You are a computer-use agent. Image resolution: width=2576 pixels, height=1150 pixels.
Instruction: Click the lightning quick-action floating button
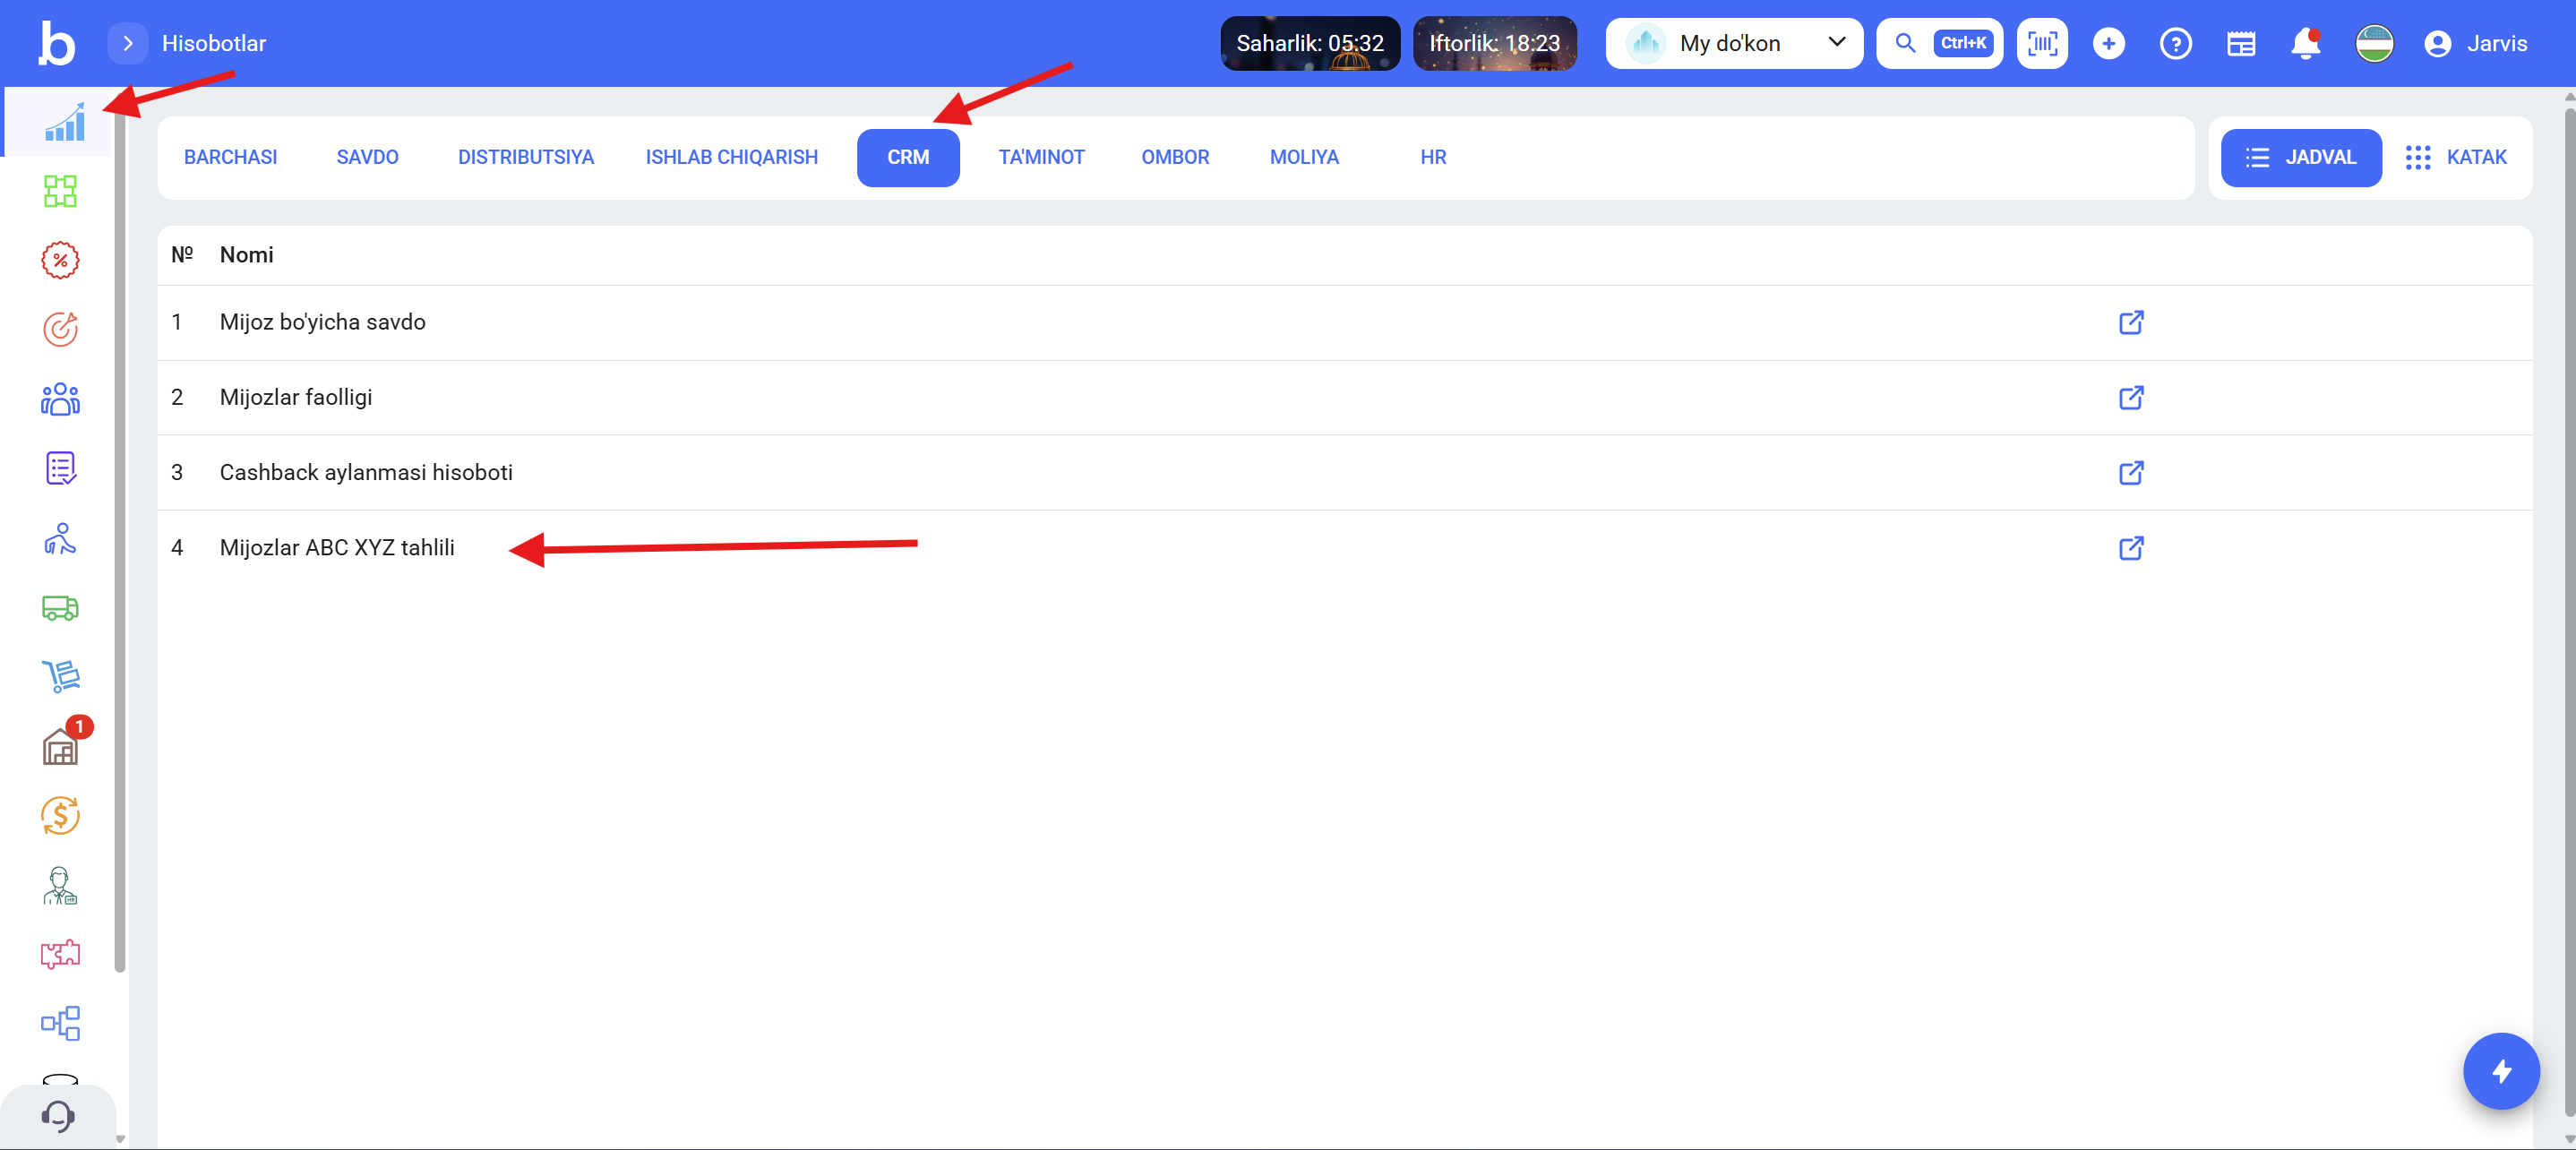[2500, 1071]
